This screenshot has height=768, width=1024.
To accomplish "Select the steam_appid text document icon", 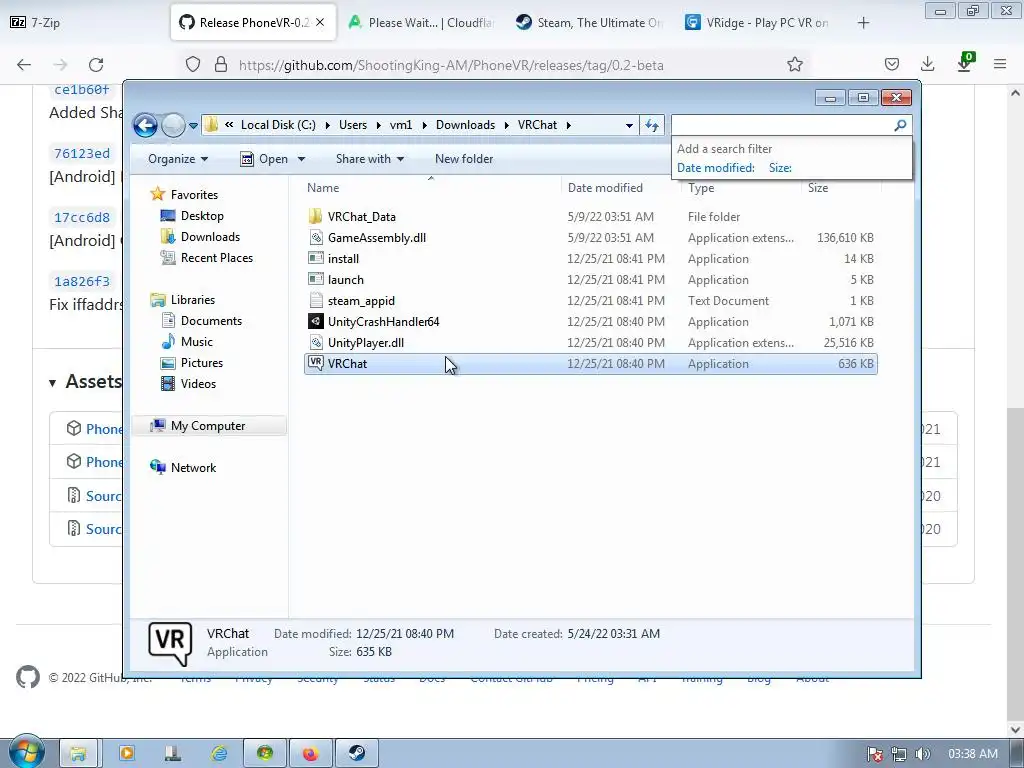I will [x=315, y=300].
